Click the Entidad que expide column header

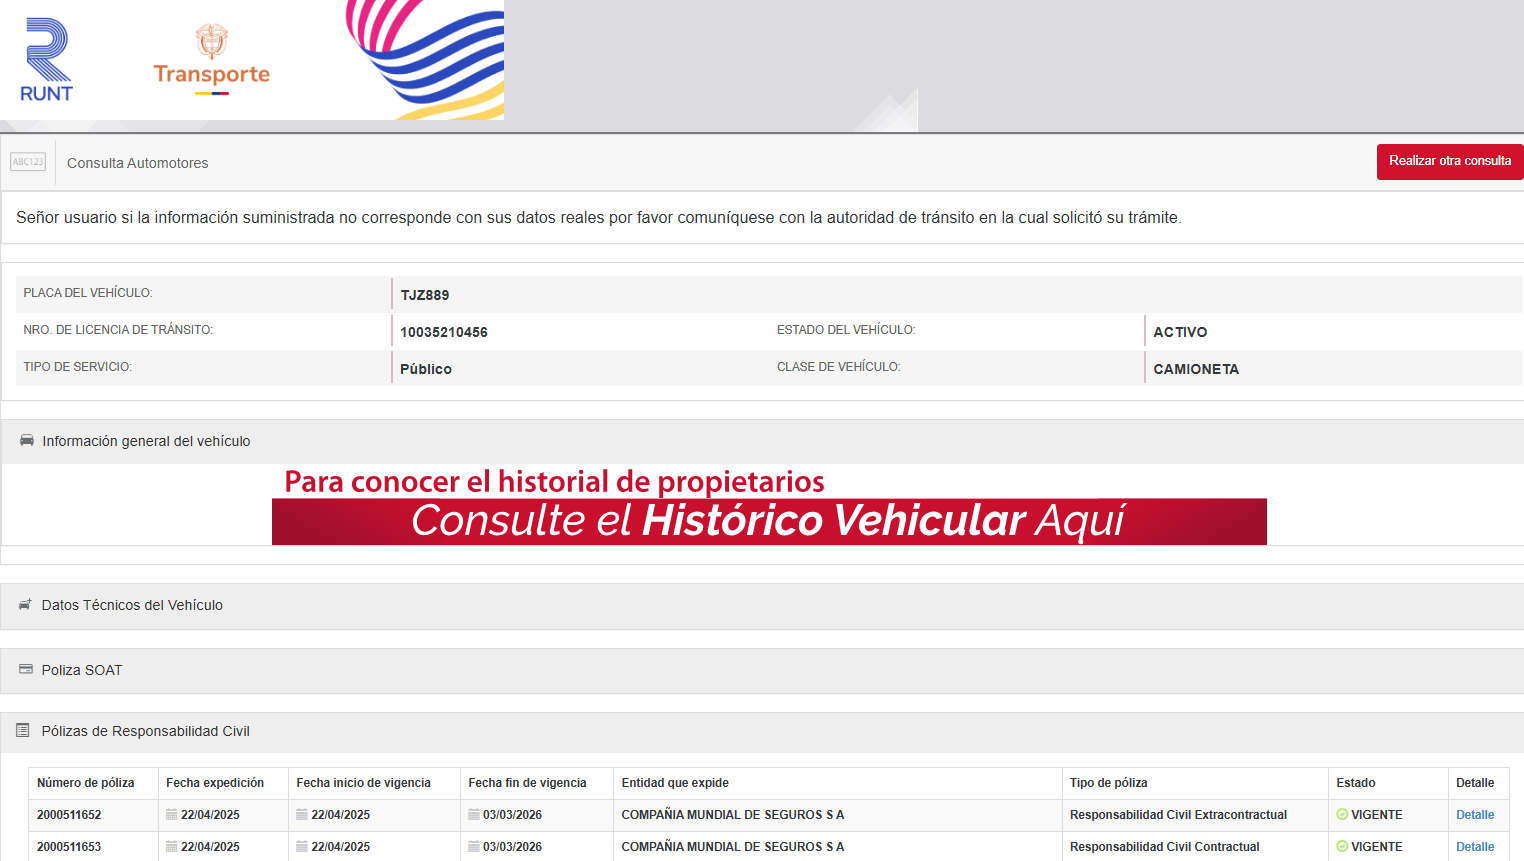pos(675,783)
